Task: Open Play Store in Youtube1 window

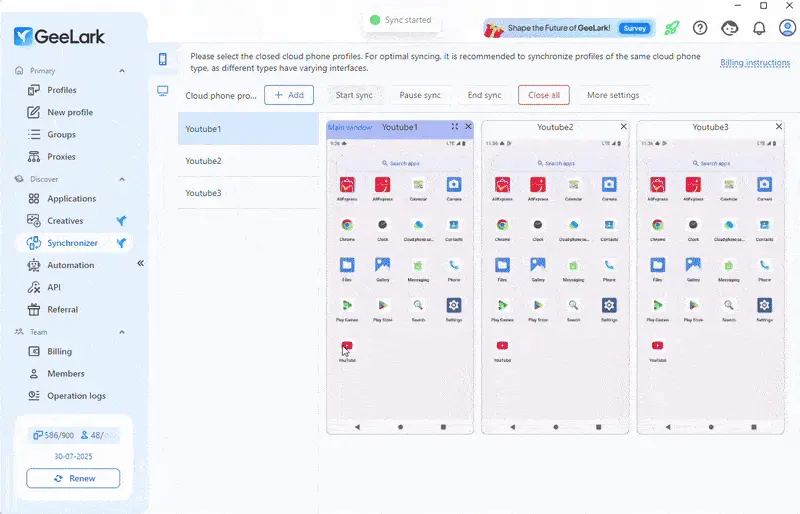Action: [383, 309]
